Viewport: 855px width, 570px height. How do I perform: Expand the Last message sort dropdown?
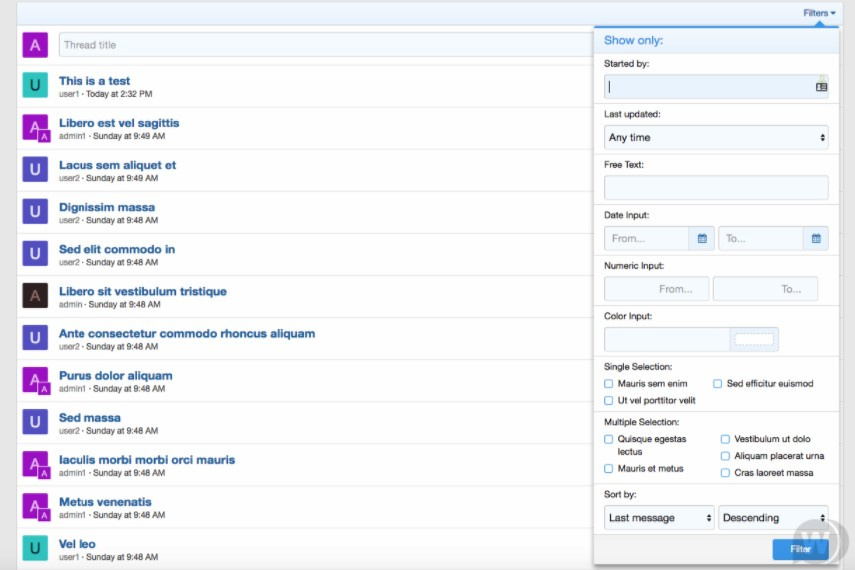(659, 518)
